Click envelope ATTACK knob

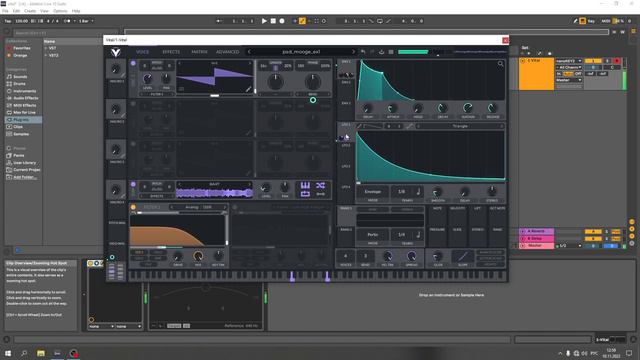392,108
